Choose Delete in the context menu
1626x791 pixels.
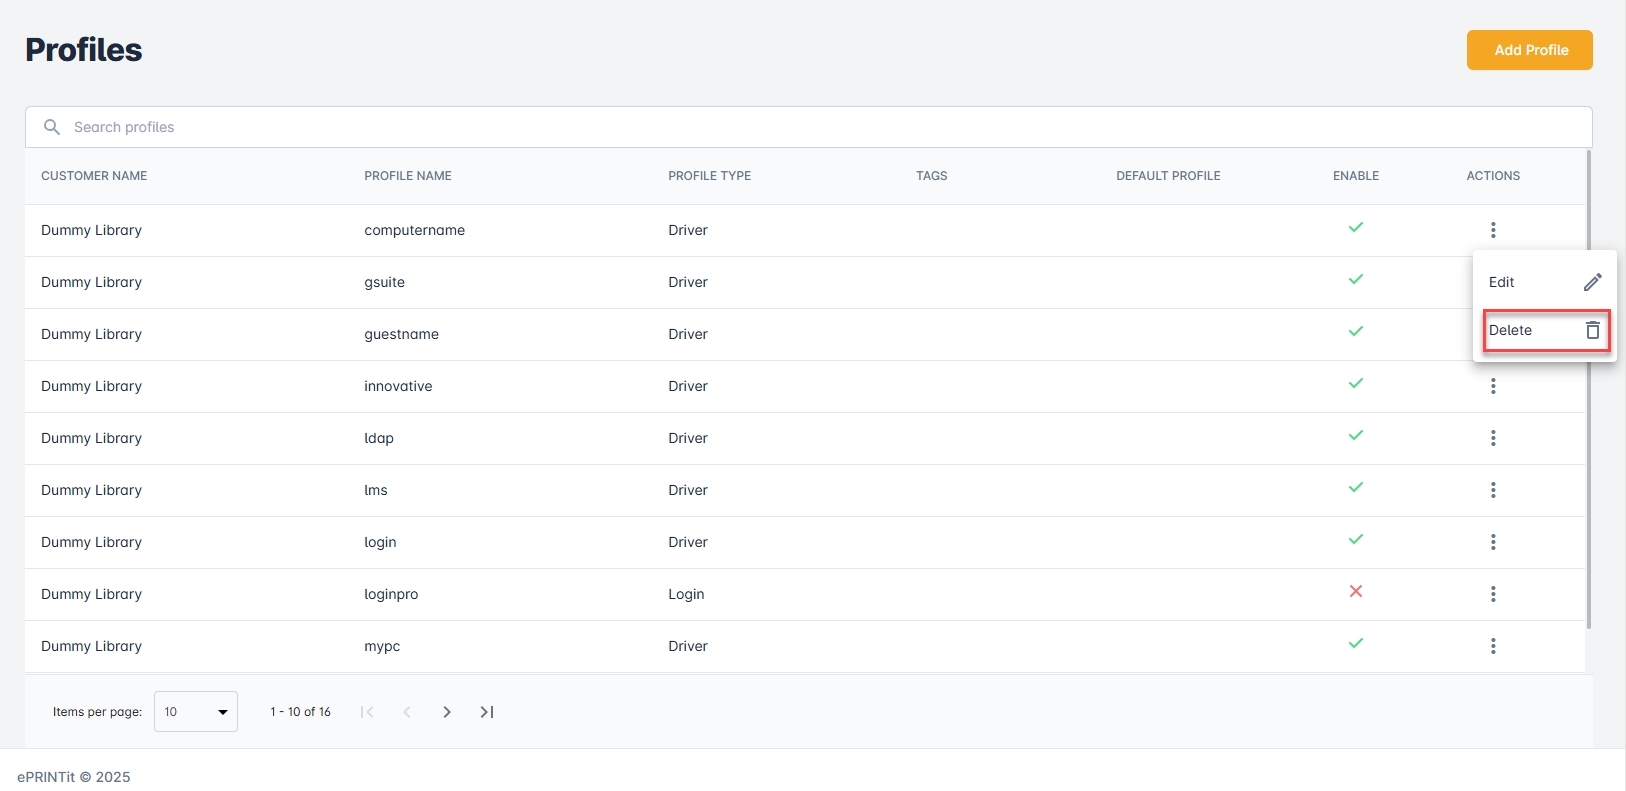[x=1511, y=330]
